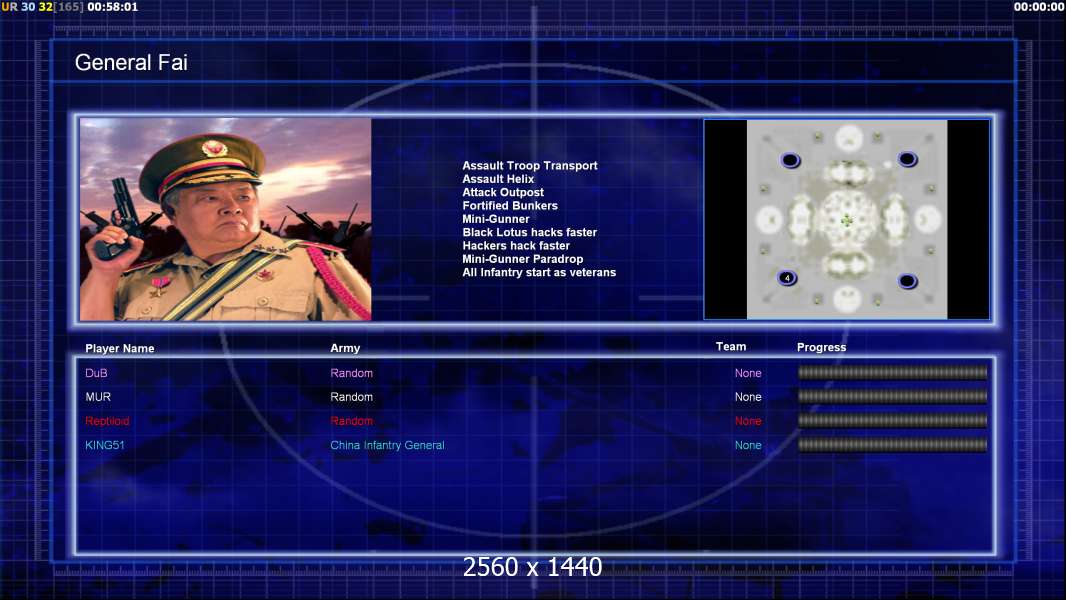Select player name 'MUR'
Screen dimensions: 1066x600
pos(98,397)
